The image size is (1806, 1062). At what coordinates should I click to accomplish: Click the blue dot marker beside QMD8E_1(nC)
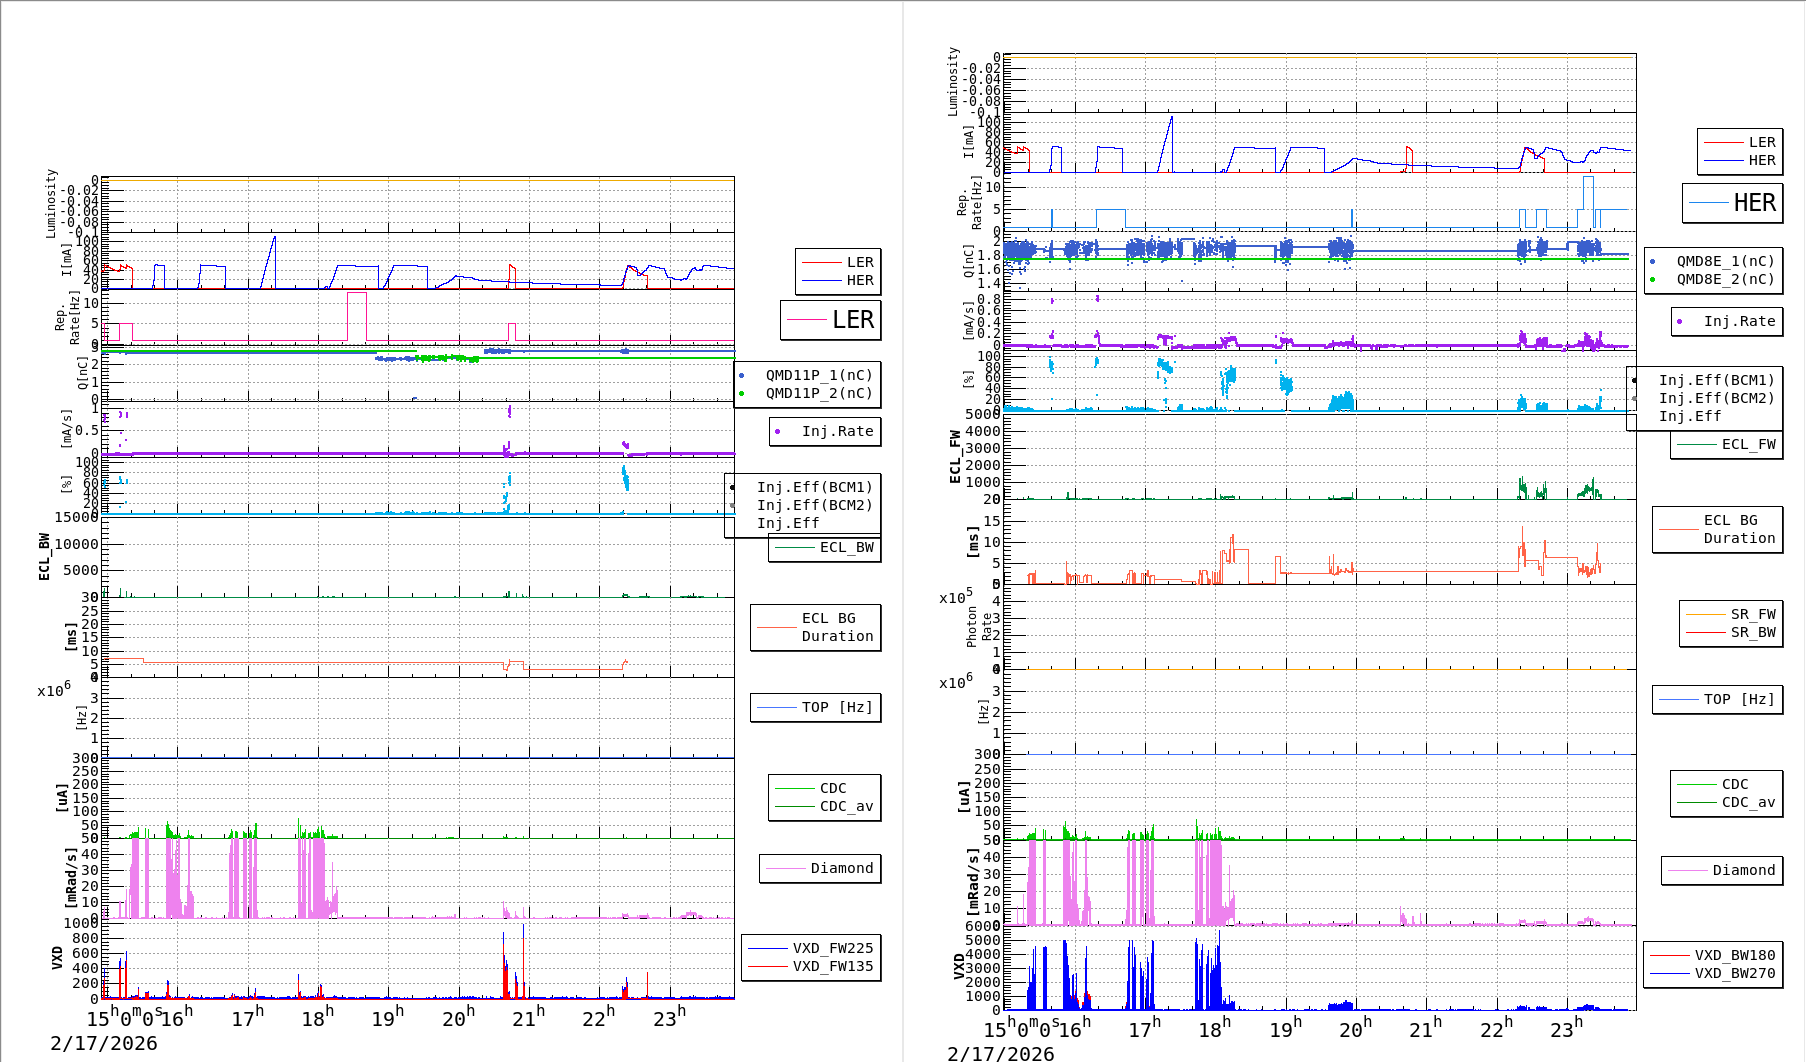(x=1652, y=261)
